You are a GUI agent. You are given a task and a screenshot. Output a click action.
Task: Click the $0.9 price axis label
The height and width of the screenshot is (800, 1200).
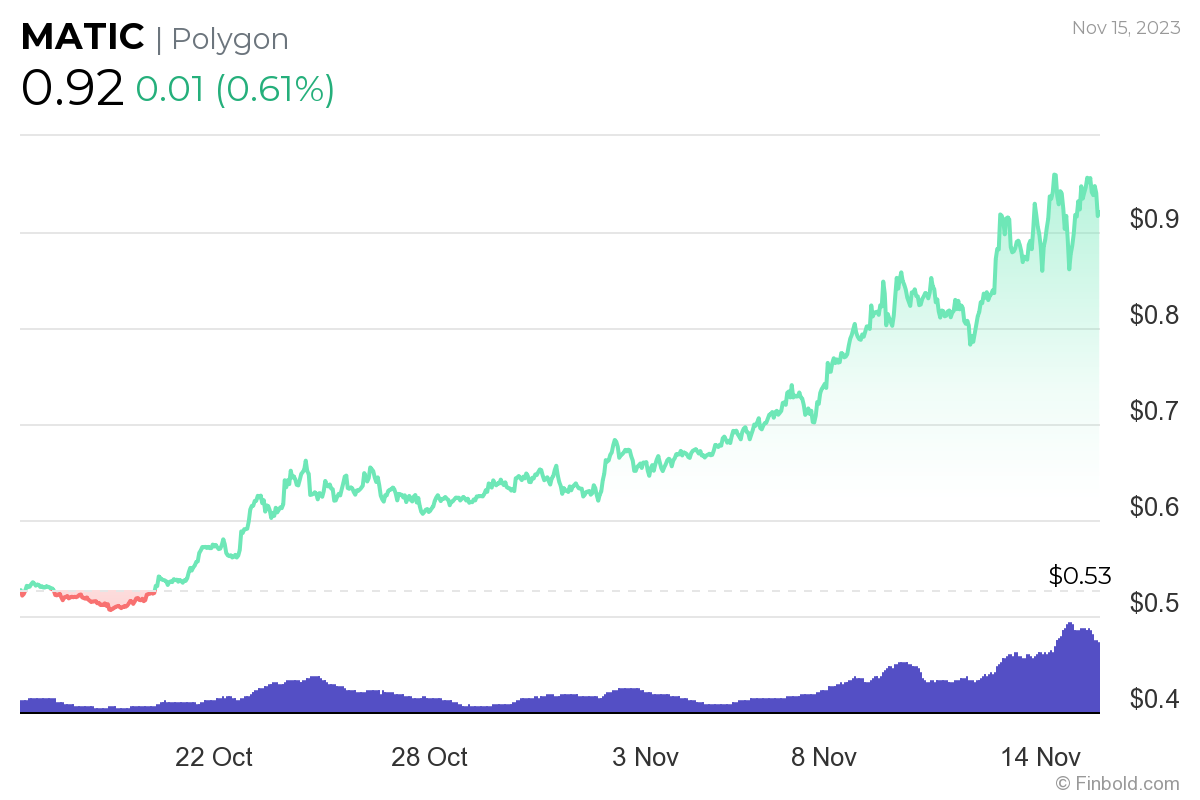1153,219
